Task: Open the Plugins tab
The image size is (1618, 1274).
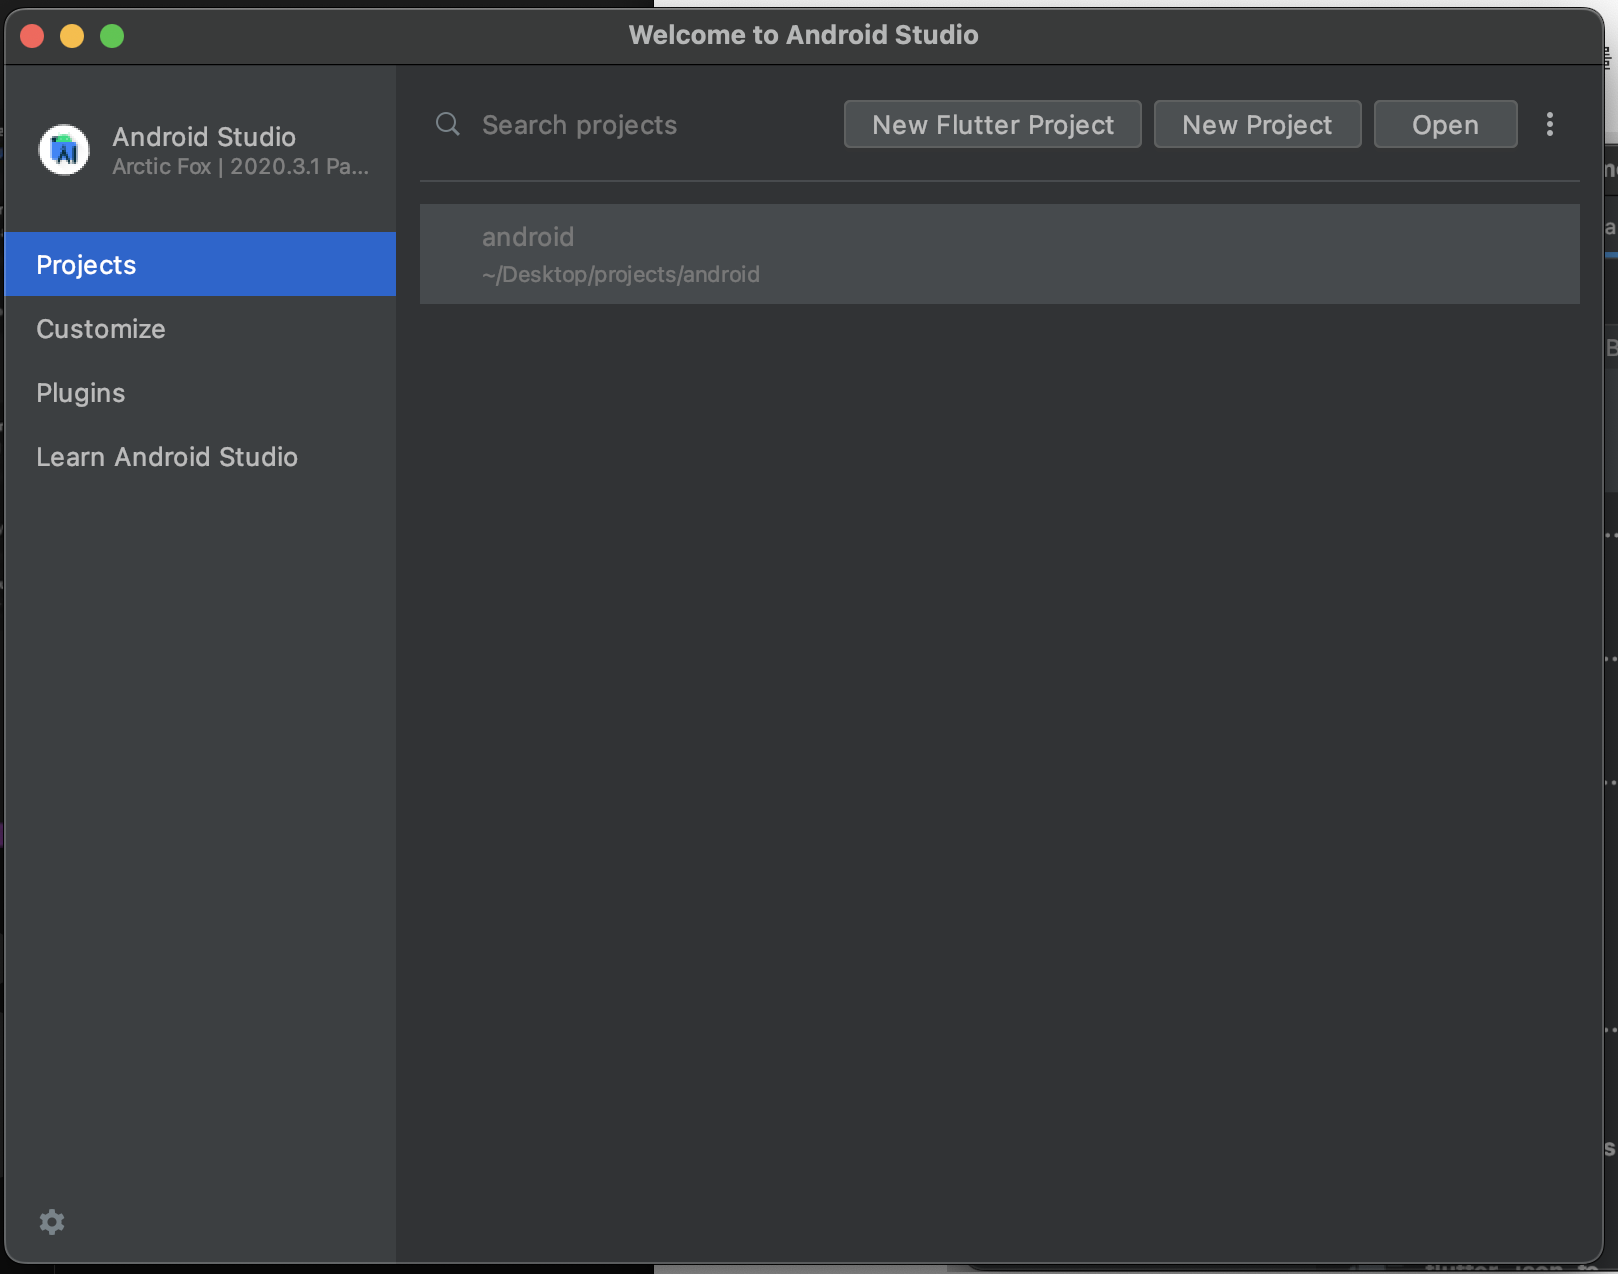Action: (200, 392)
